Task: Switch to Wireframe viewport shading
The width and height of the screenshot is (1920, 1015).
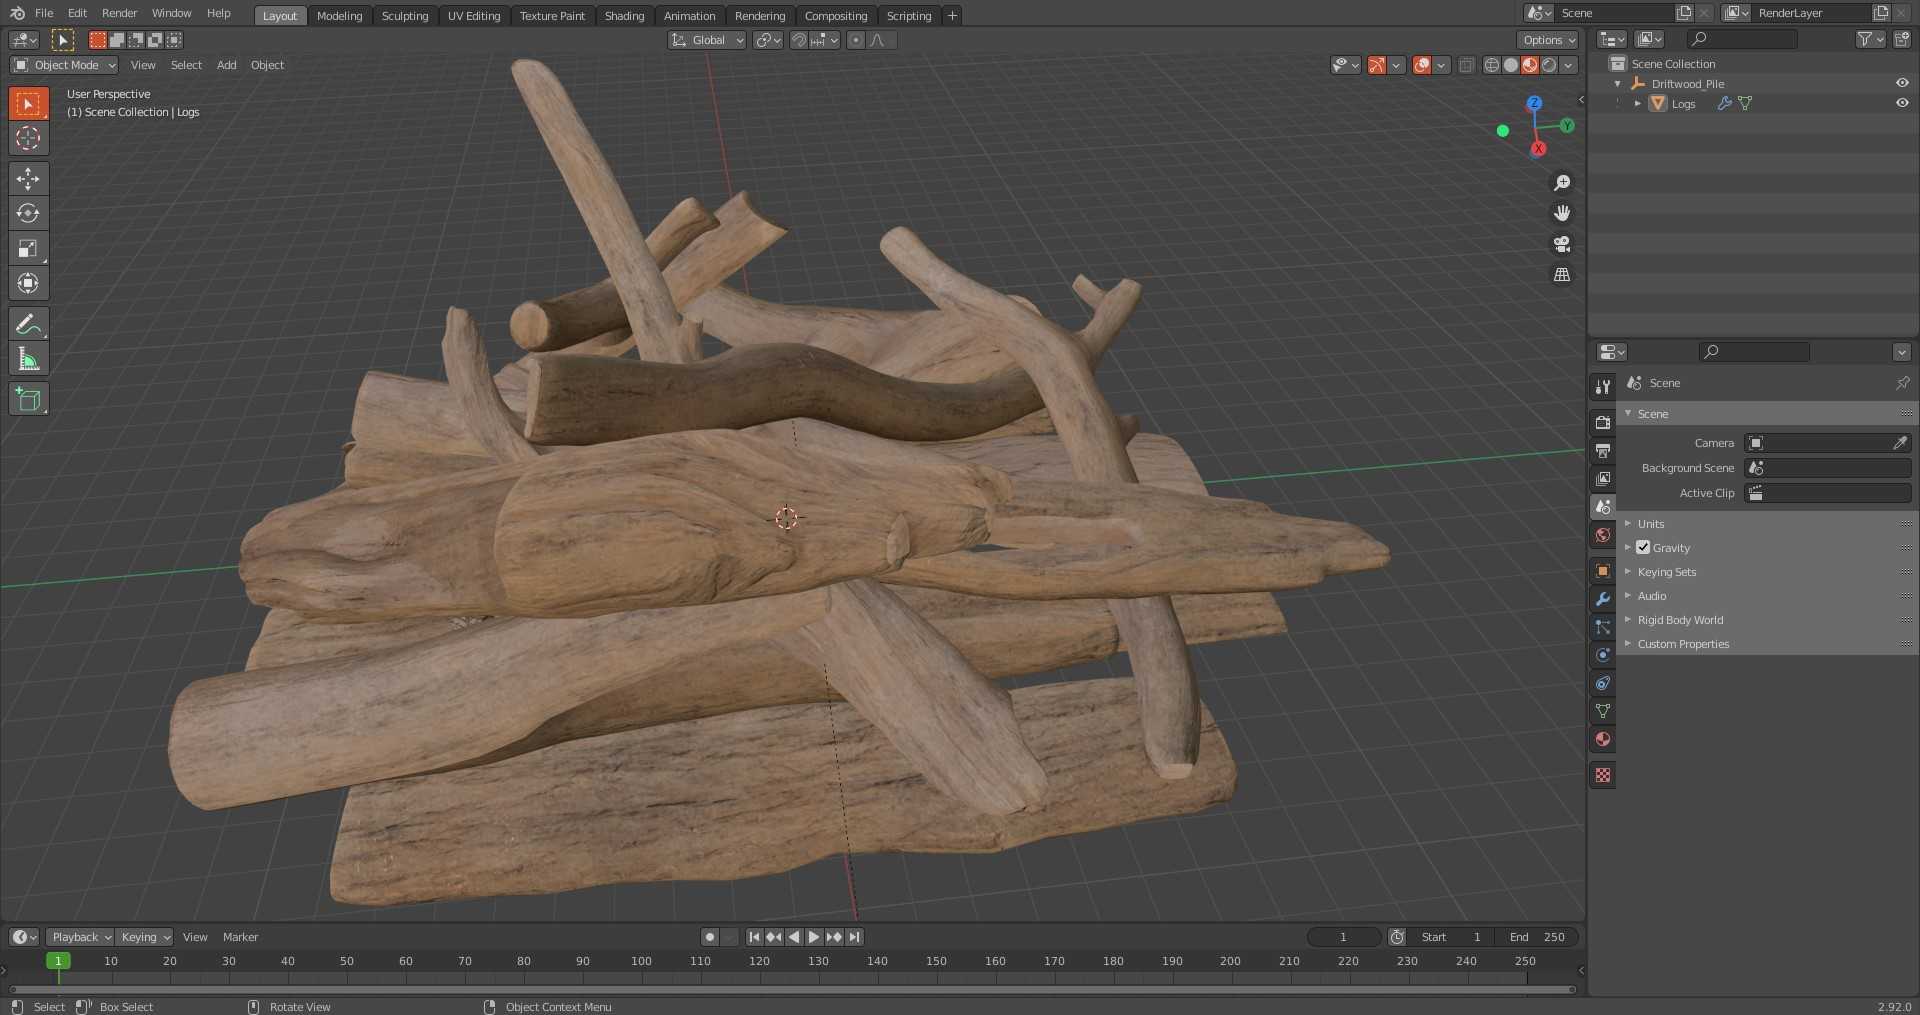Action: [x=1492, y=65]
